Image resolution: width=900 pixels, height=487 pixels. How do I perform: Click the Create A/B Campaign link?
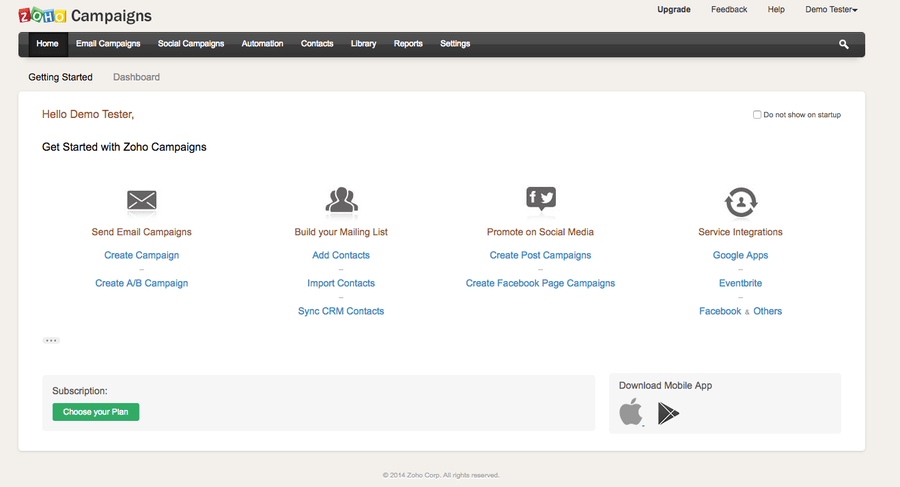tap(142, 283)
